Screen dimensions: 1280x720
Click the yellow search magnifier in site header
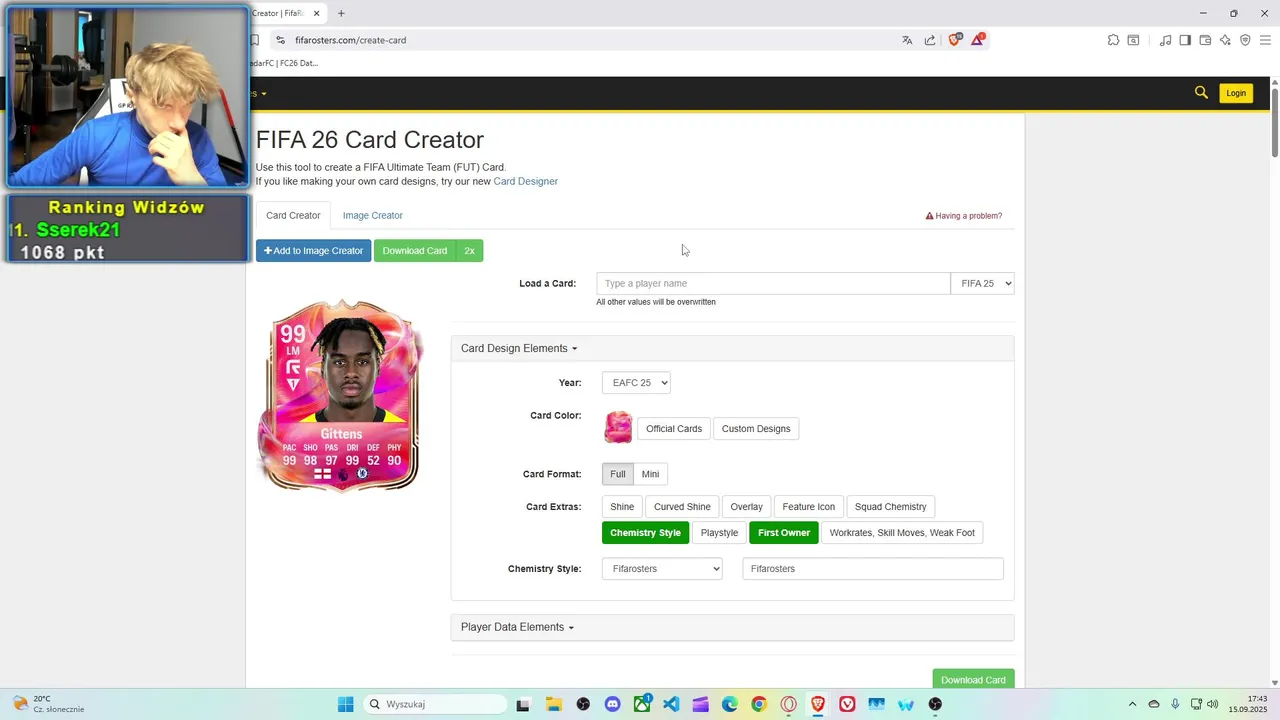point(1201,92)
